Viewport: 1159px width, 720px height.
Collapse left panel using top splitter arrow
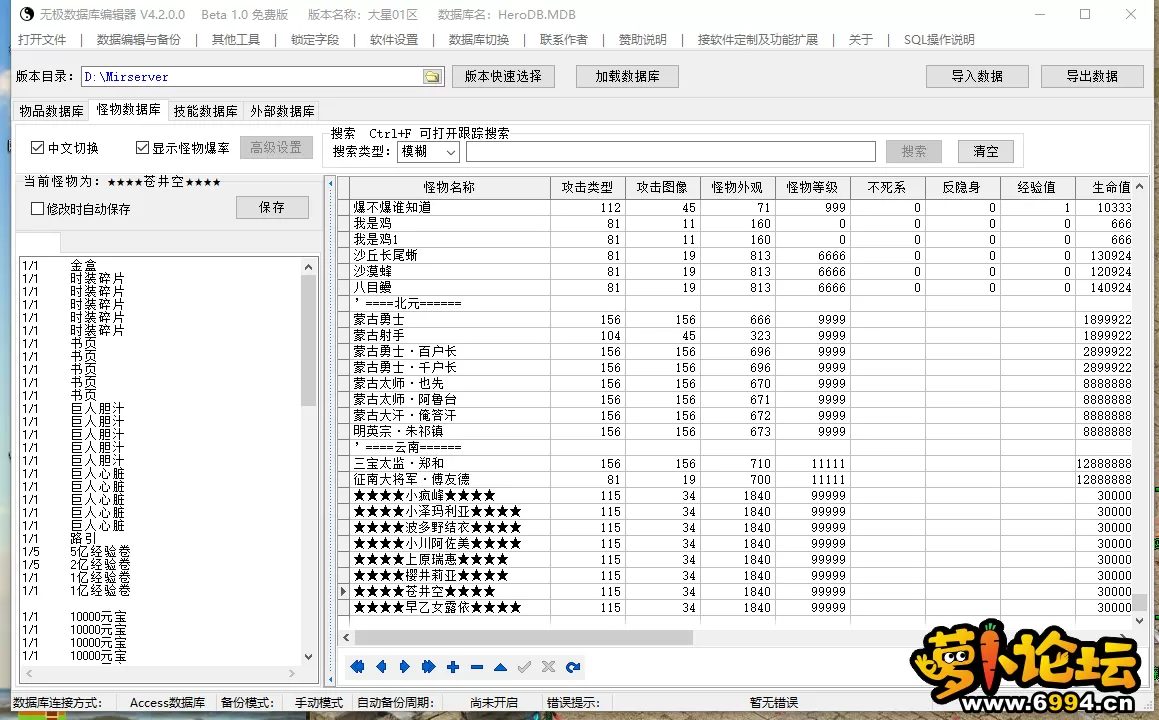point(330,183)
